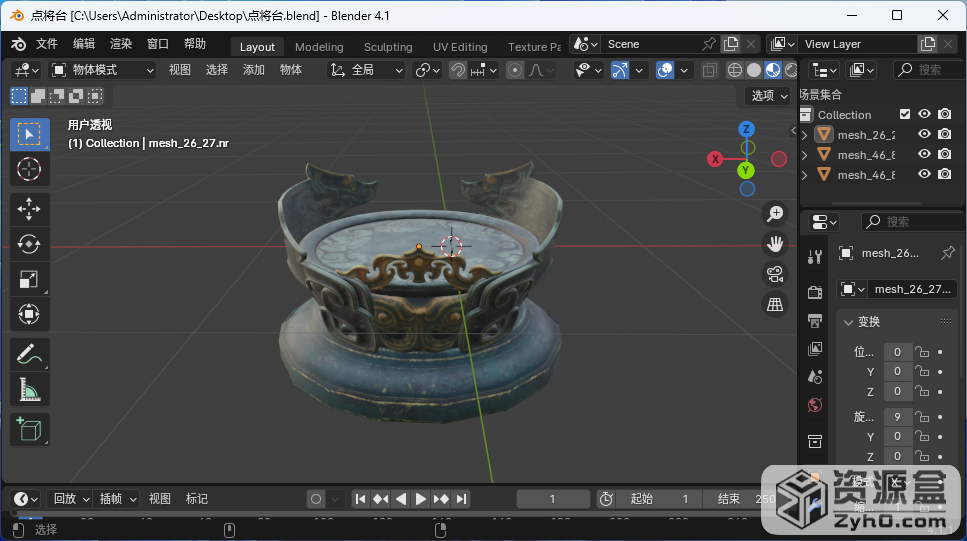The height and width of the screenshot is (541, 967).
Task: Activate the Rotate tool
Action: 29,244
